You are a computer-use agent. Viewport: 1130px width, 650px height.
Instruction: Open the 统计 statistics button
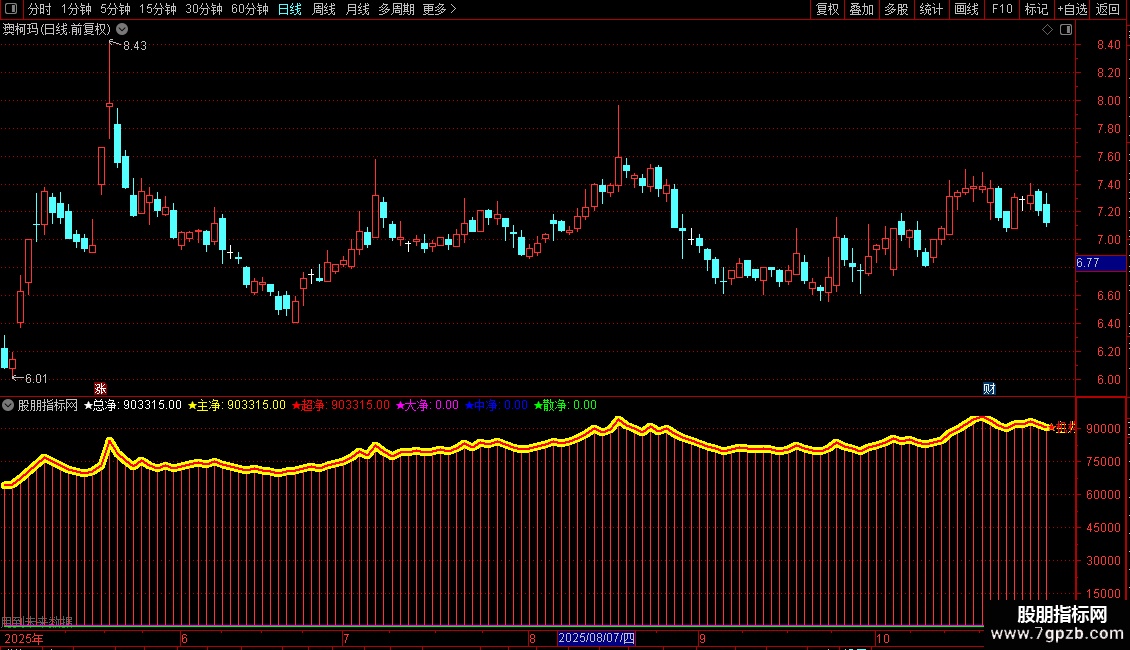[x=931, y=9]
